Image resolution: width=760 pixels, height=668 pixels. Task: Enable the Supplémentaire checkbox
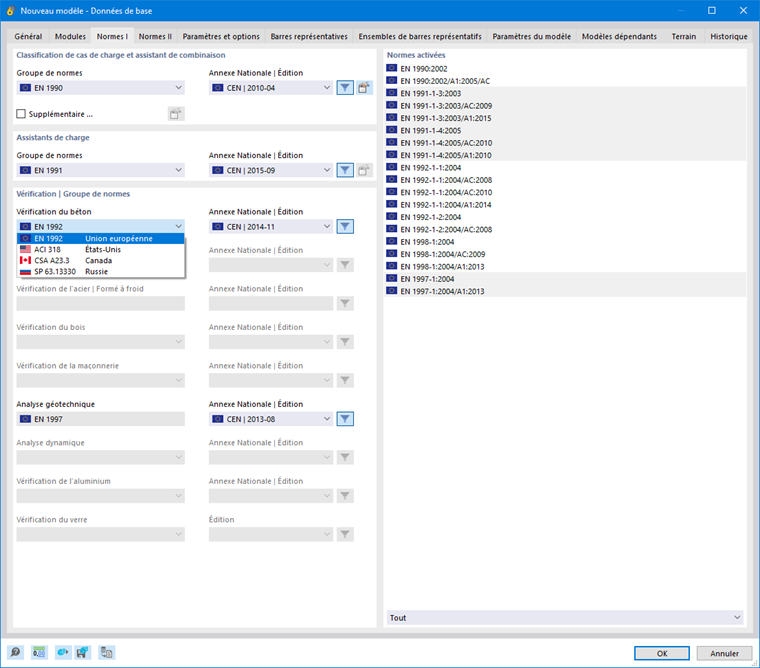[x=21, y=114]
